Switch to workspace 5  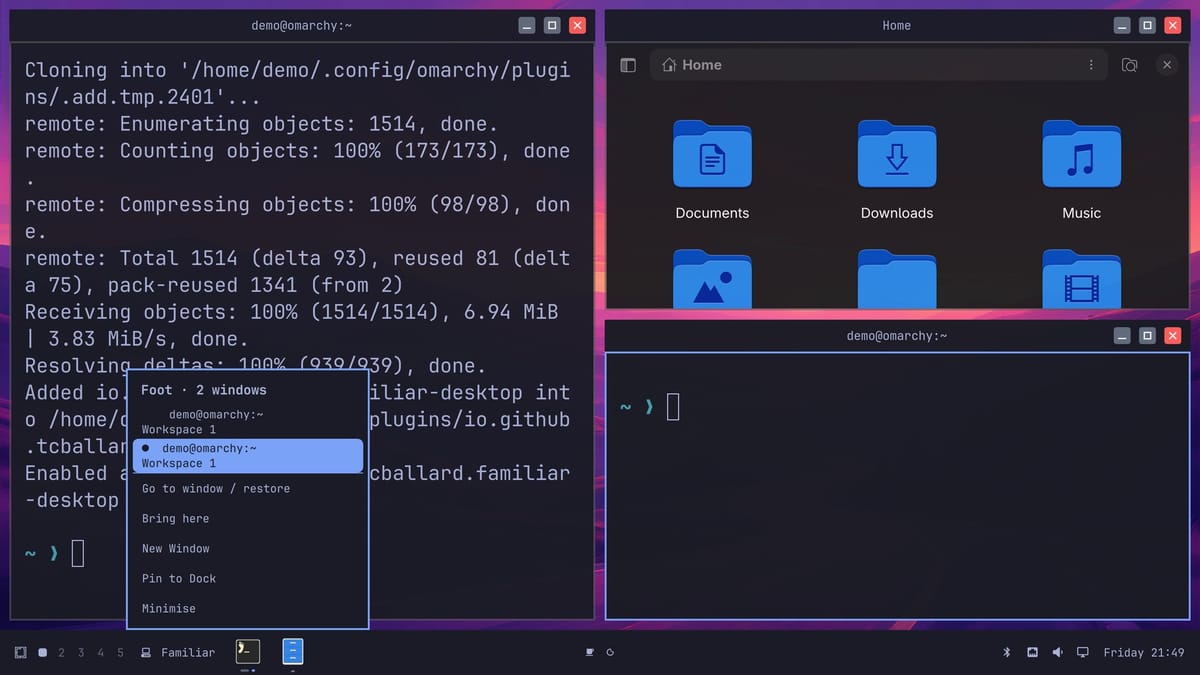click(x=120, y=653)
